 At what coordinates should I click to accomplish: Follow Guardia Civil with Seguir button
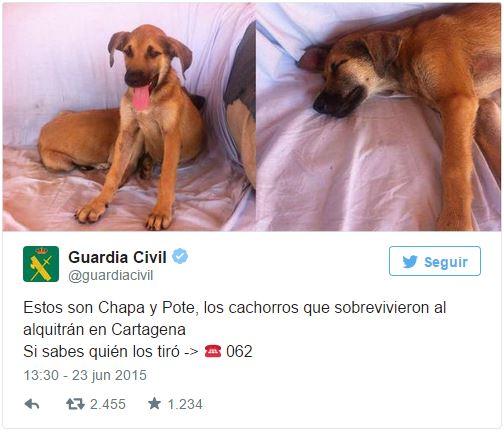pyautogui.click(x=435, y=261)
